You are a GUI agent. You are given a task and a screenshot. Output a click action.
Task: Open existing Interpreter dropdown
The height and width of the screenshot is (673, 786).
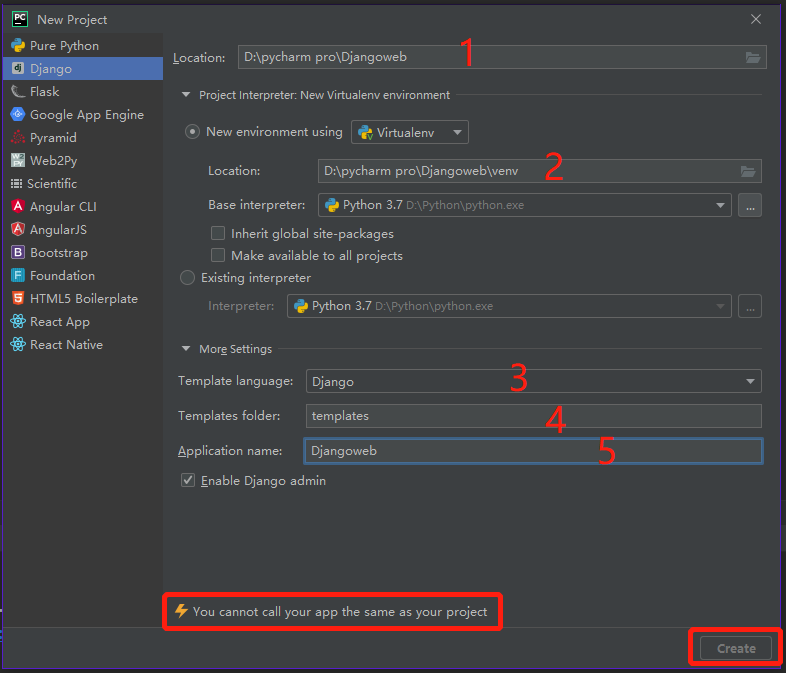[x=509, y=306]
